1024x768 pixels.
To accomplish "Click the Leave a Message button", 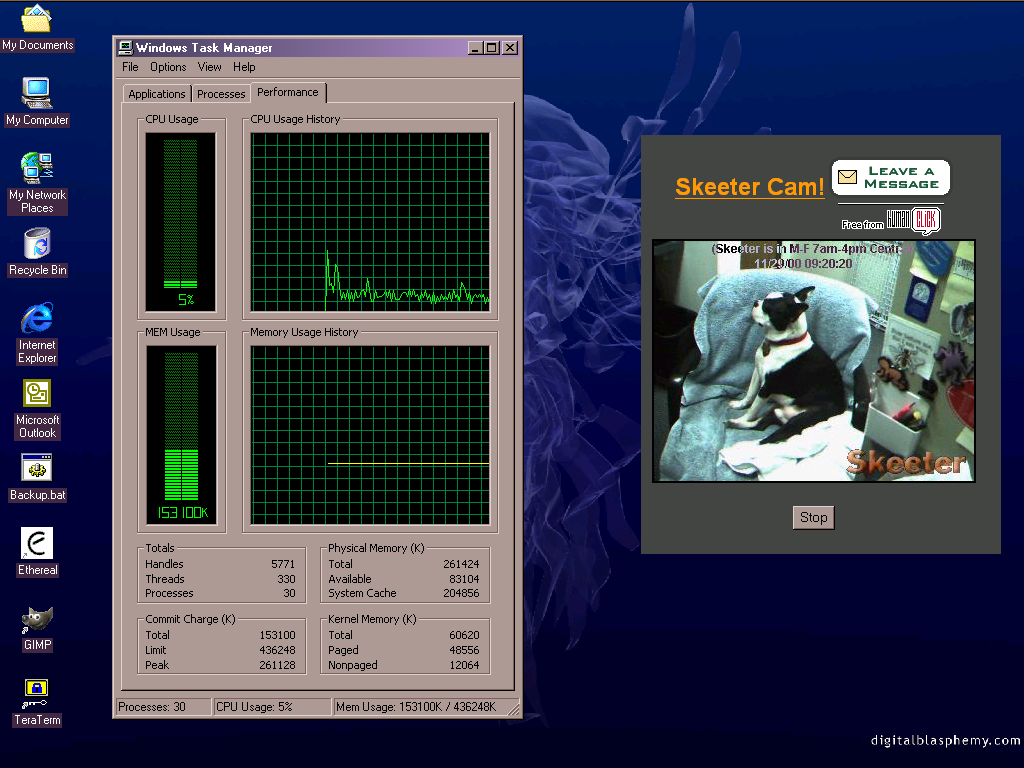I will [x=890, y=178].
